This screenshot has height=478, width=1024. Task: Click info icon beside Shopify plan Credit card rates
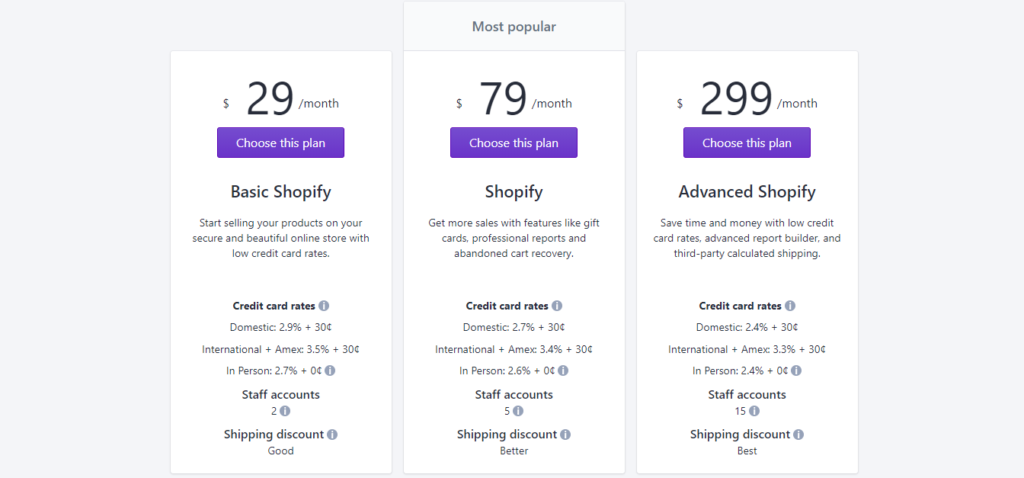(557, 306)
